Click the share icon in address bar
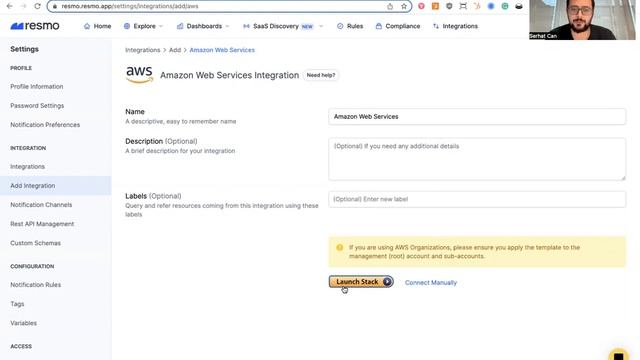The height and width of the screenshot is (360, 640). click(x=390, y=6)
